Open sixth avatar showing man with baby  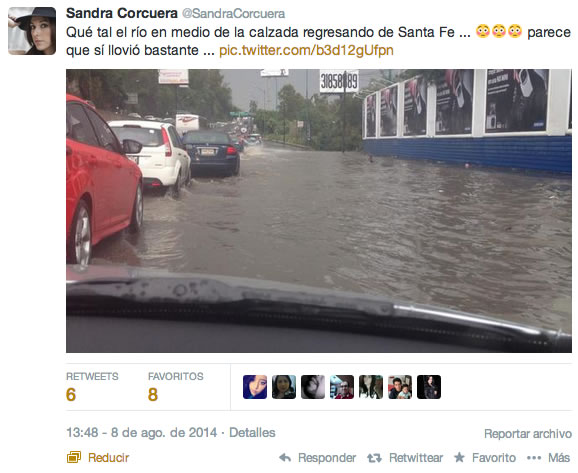tap(400, 387)
